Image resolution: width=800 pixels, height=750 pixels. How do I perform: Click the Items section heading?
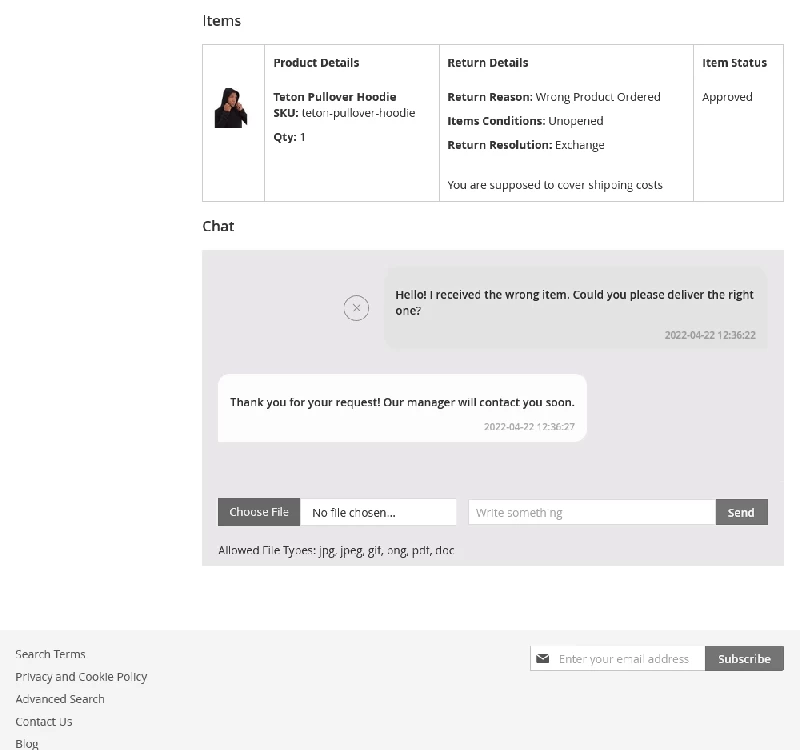pos(221,21)
